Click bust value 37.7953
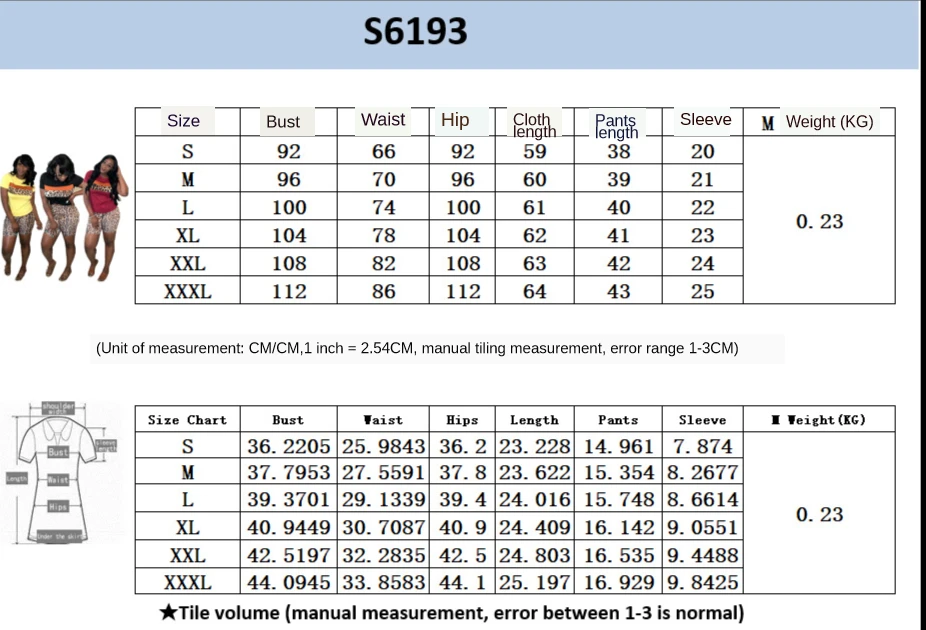The width and height of the screenshot is (926, 630). (x=288, y=472)
